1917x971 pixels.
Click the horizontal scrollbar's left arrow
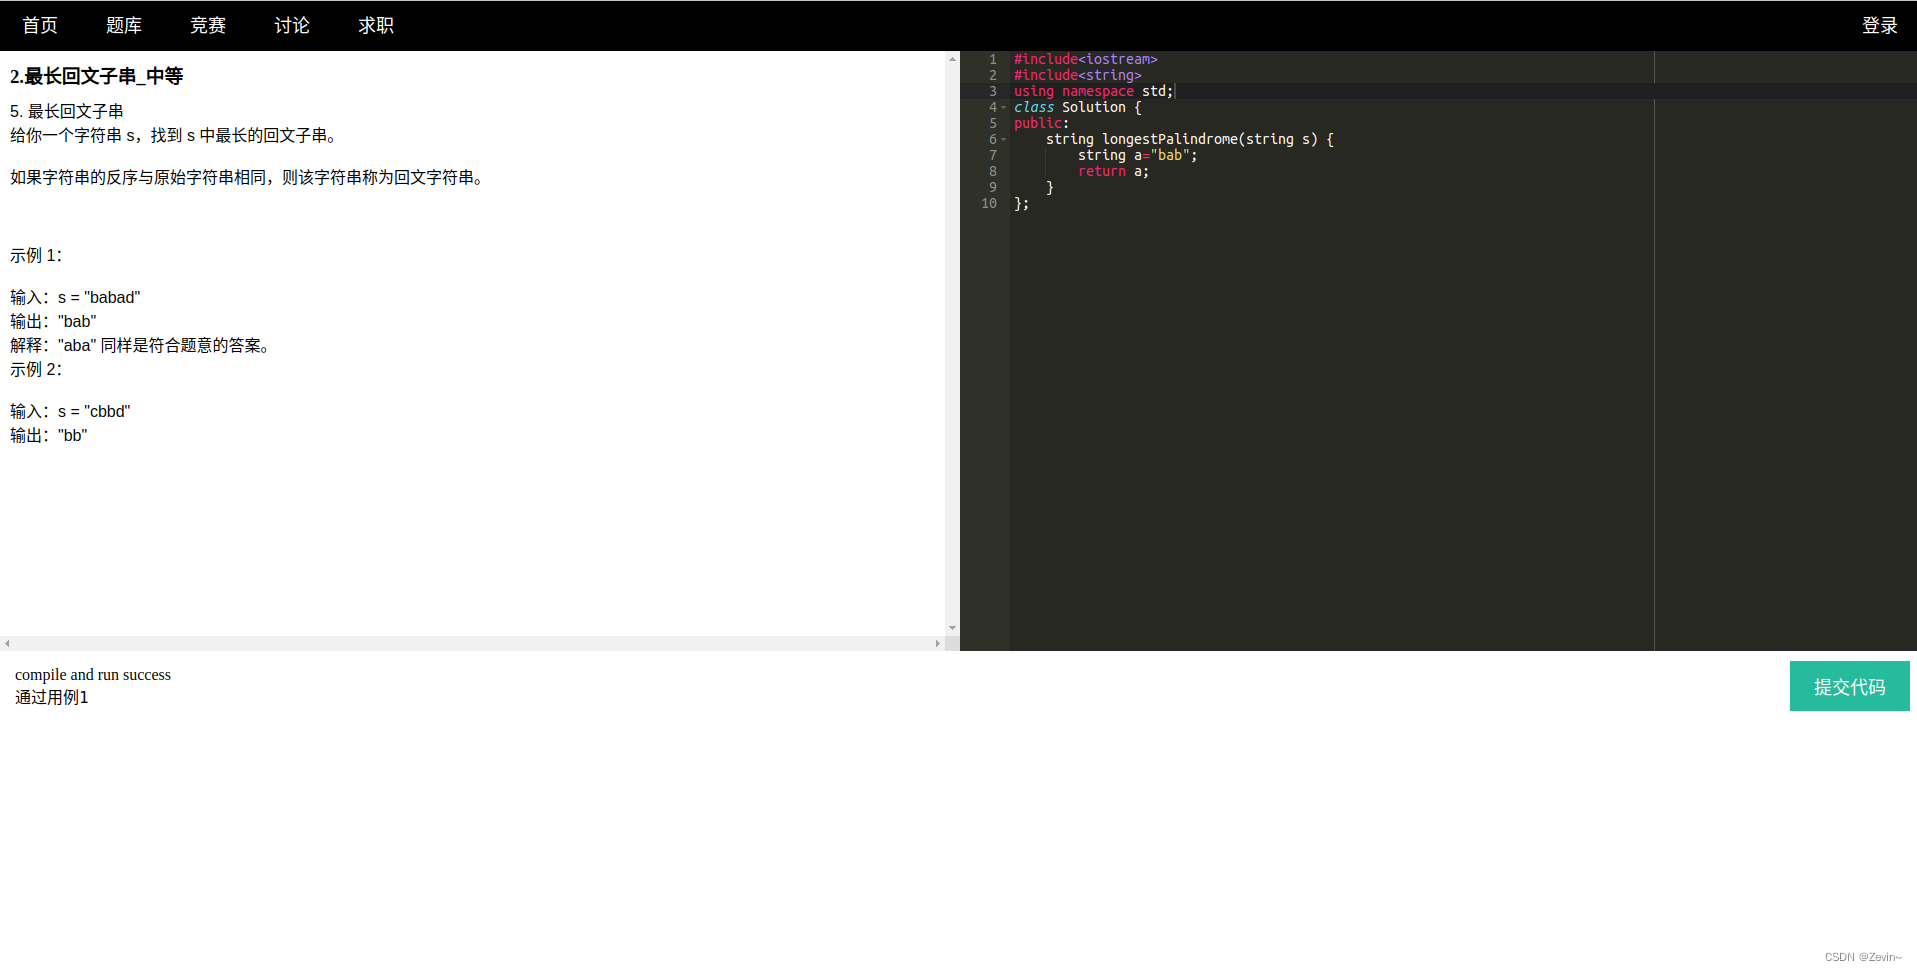(x=7, y=643)
